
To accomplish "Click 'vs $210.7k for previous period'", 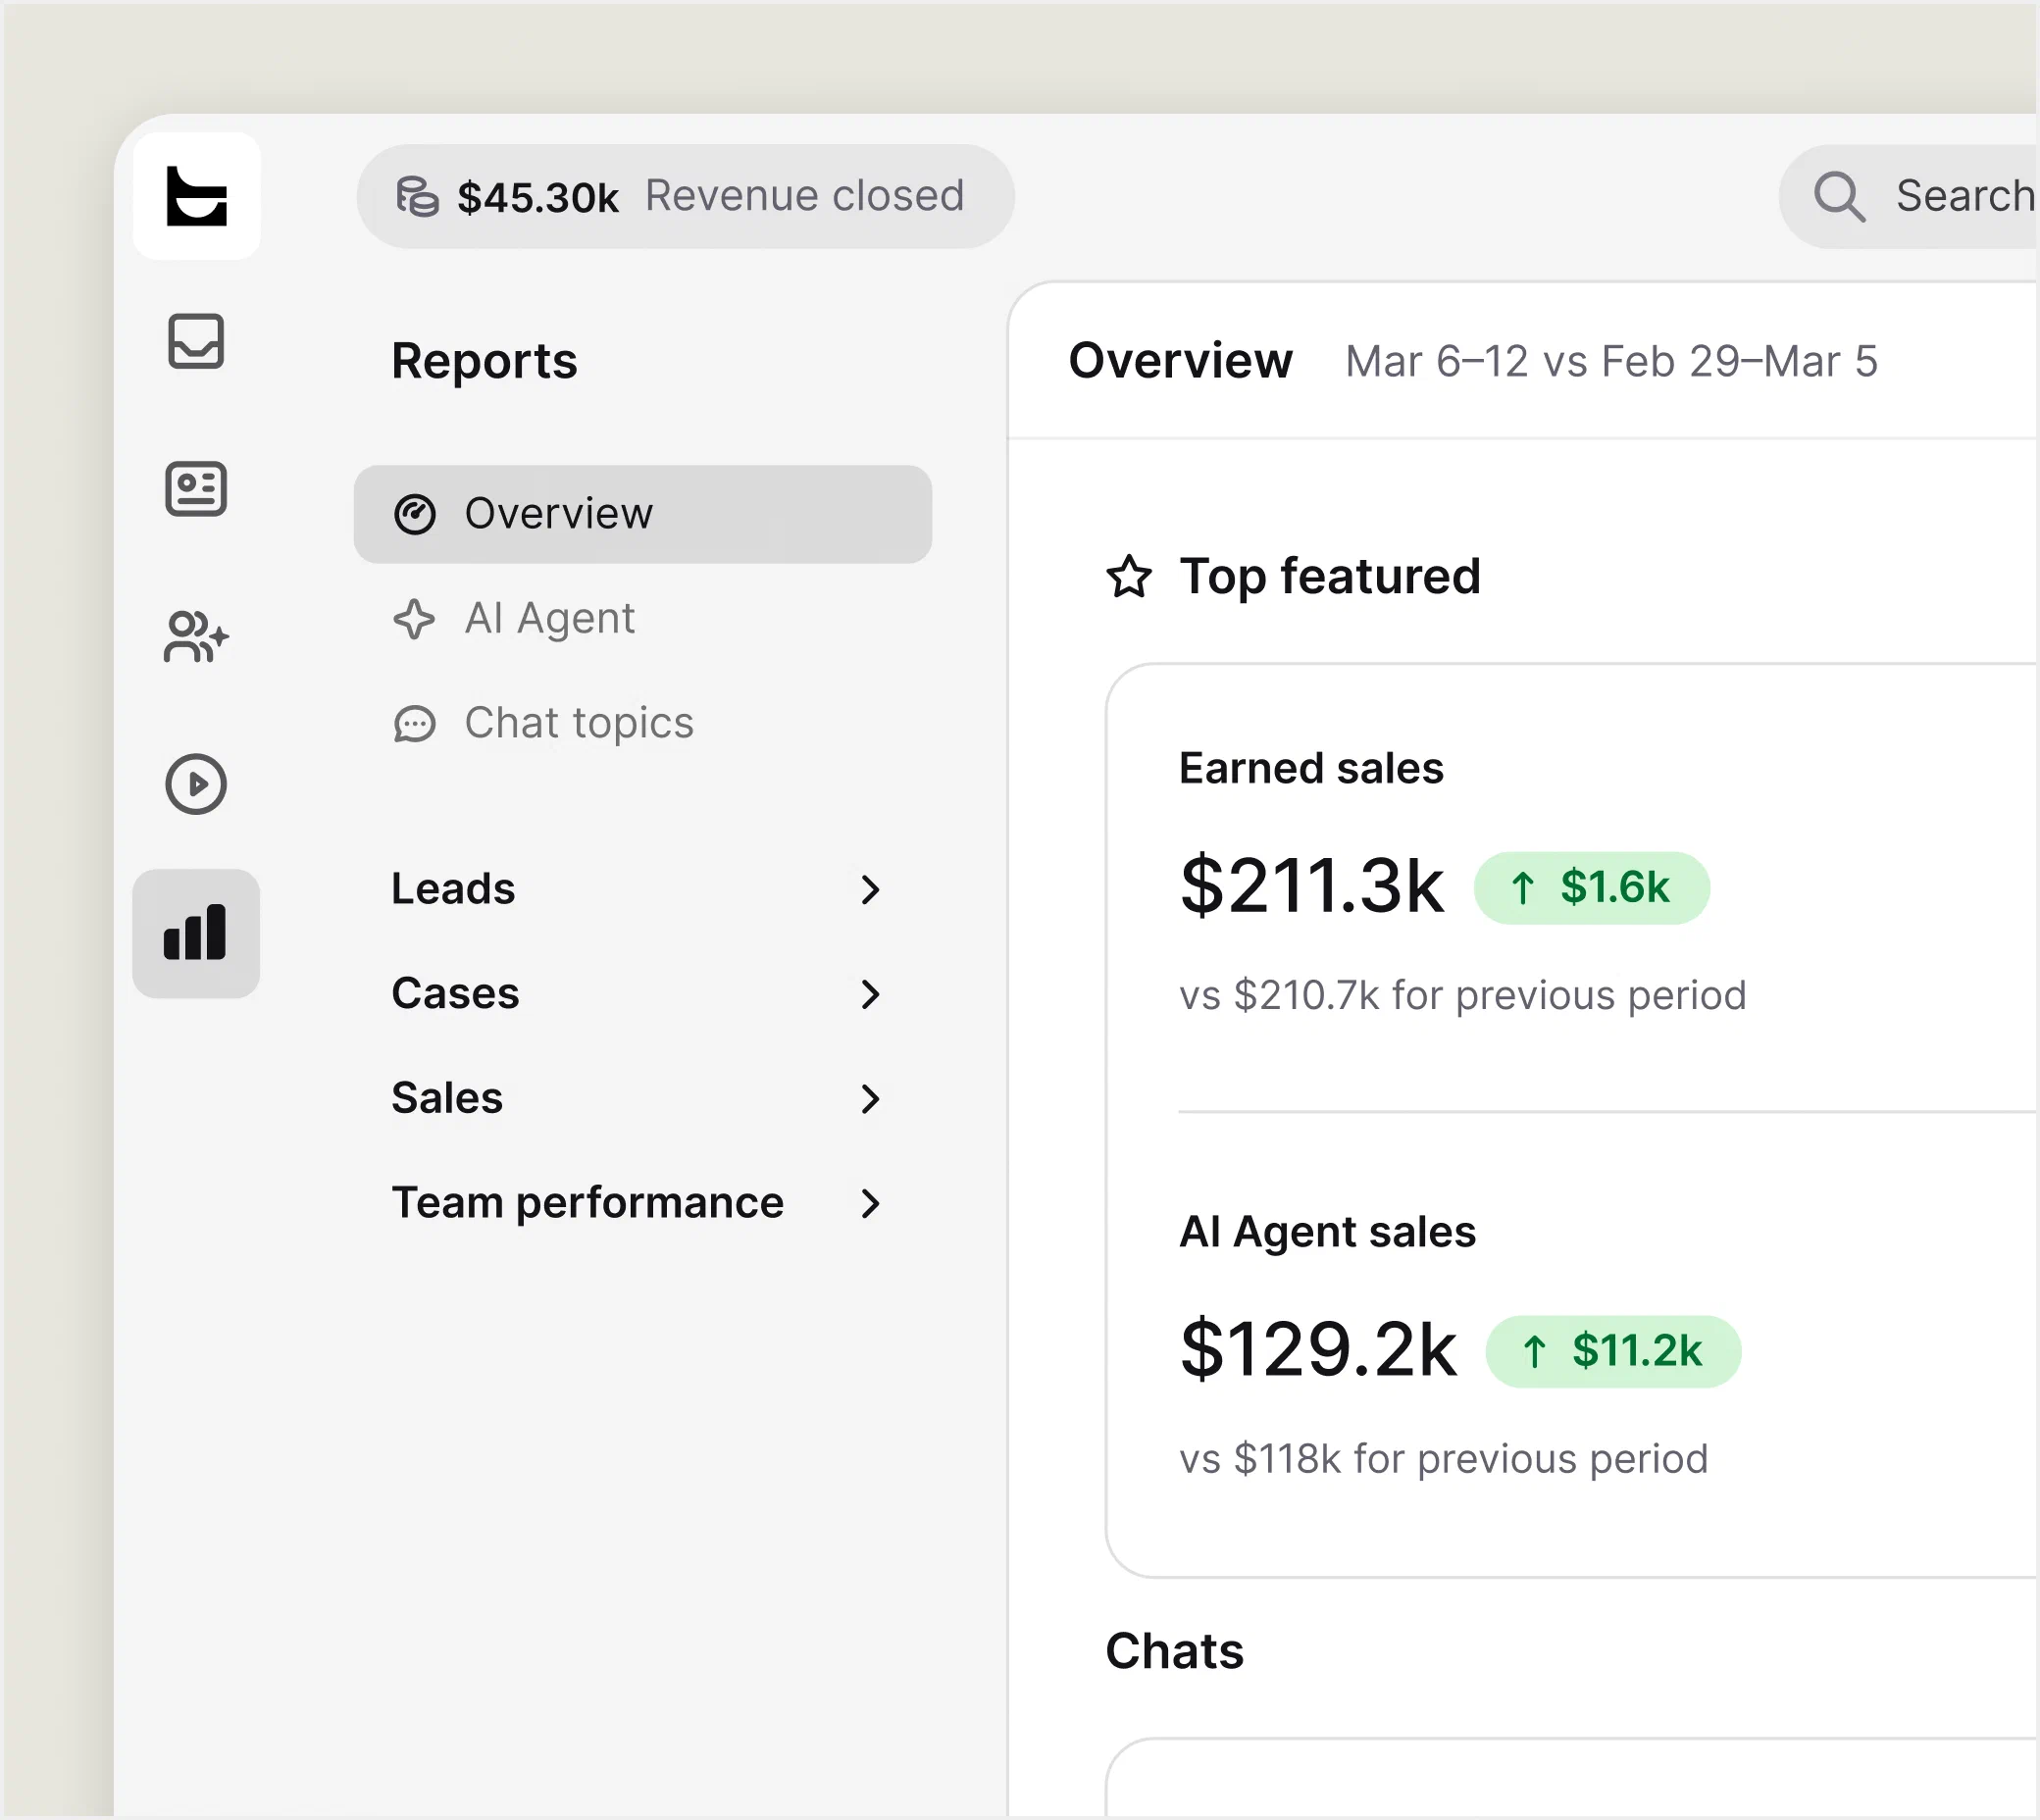I will click(1462, 996).
